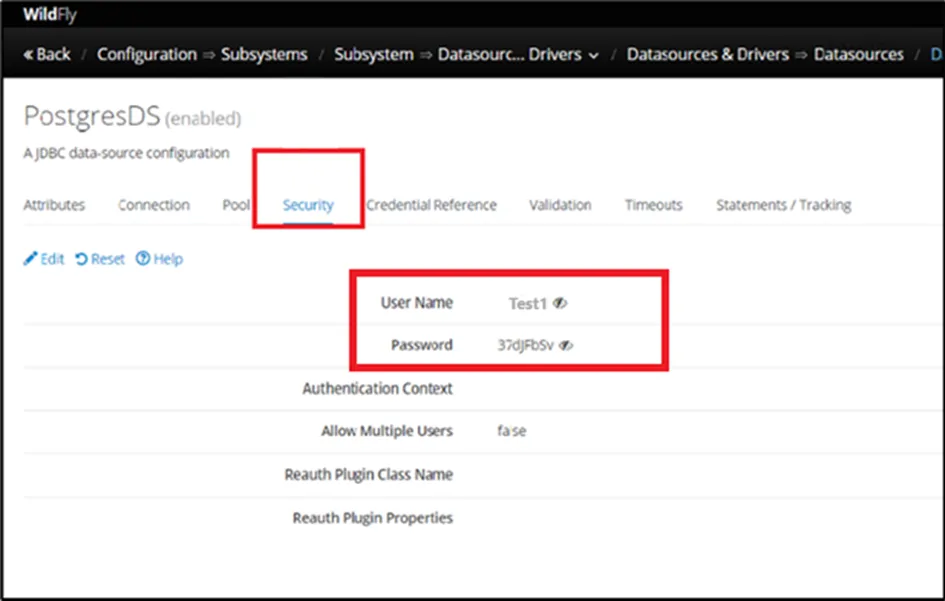
Task: Click Subsystem breadcrumb label
Action: tap(374, 54)
